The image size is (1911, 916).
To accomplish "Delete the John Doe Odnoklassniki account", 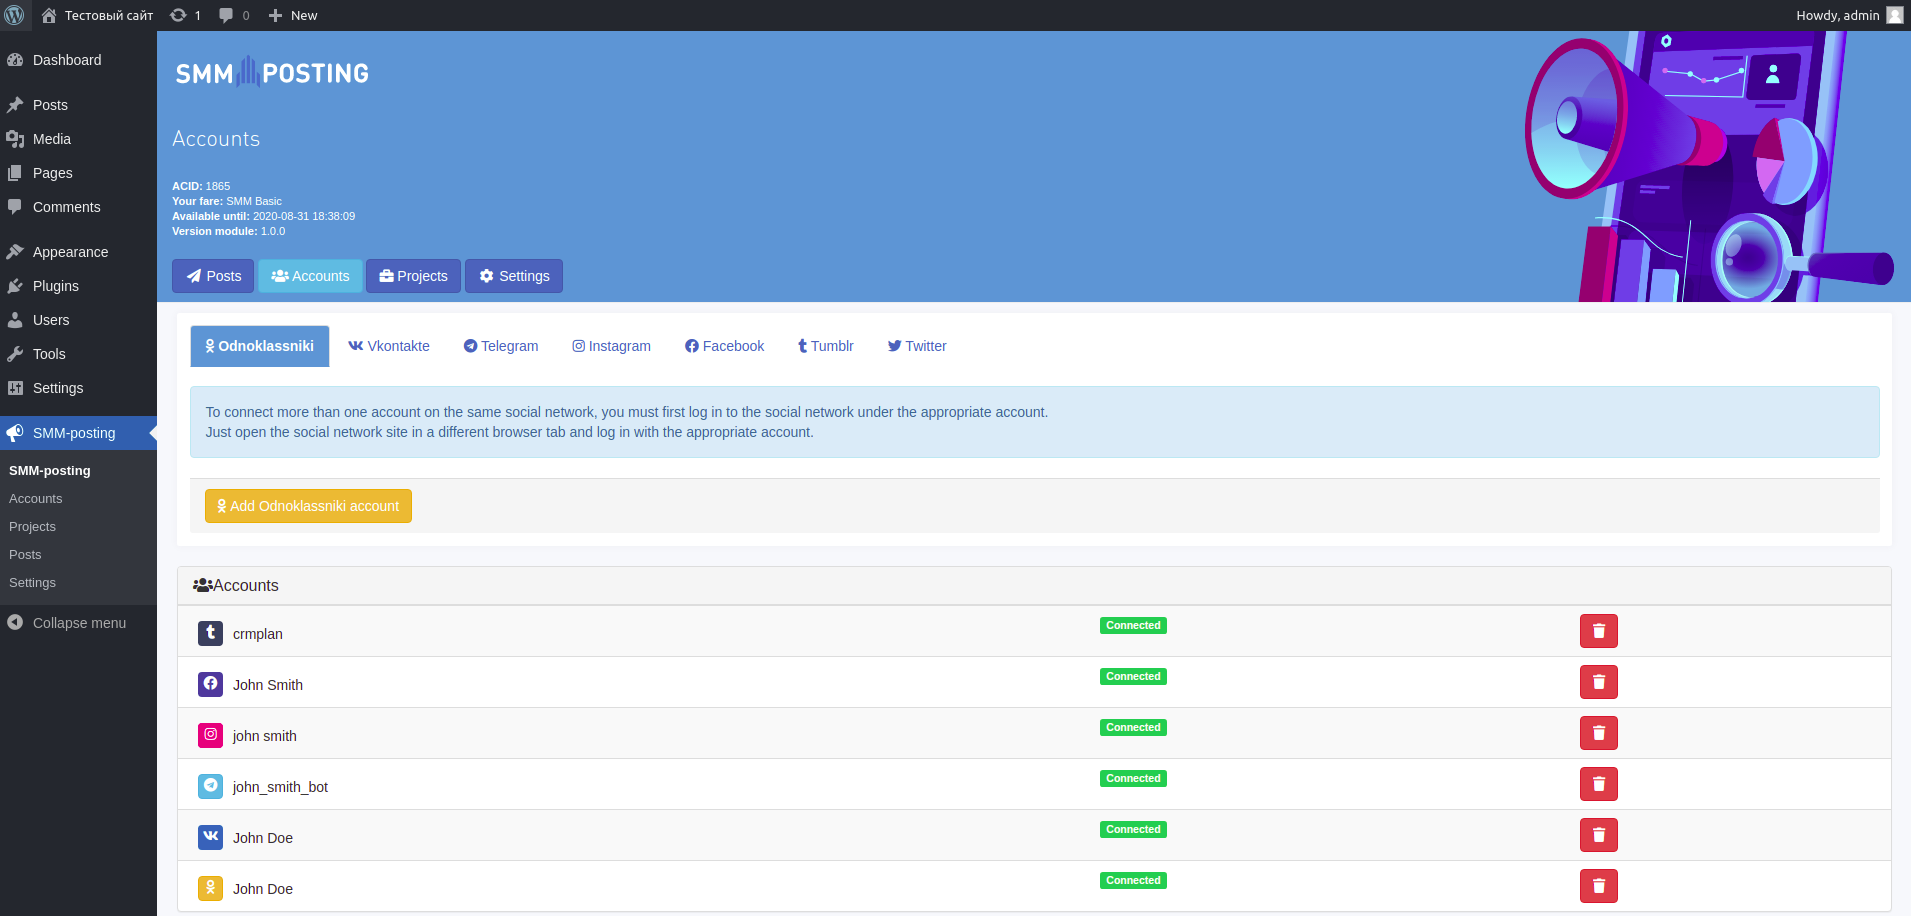I will (1599, 886).
